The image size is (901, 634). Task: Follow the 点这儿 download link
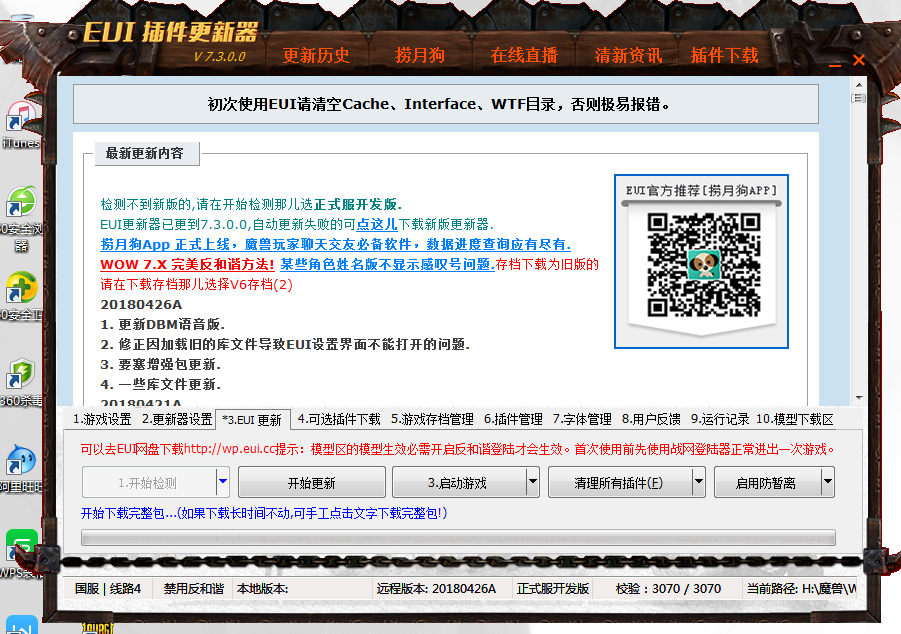point(377,224)
